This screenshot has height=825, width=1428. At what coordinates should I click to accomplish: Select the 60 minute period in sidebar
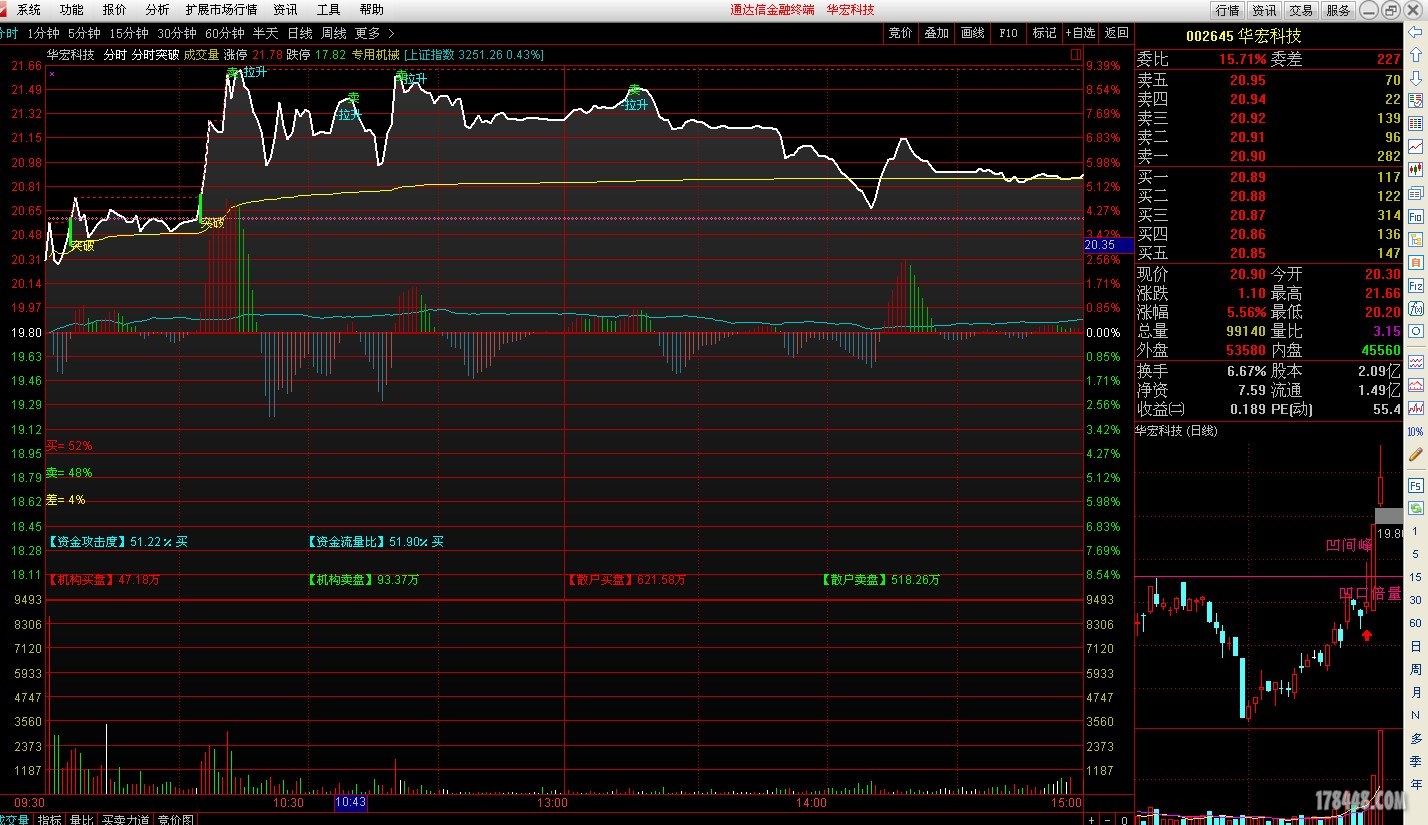[1416, 623]
